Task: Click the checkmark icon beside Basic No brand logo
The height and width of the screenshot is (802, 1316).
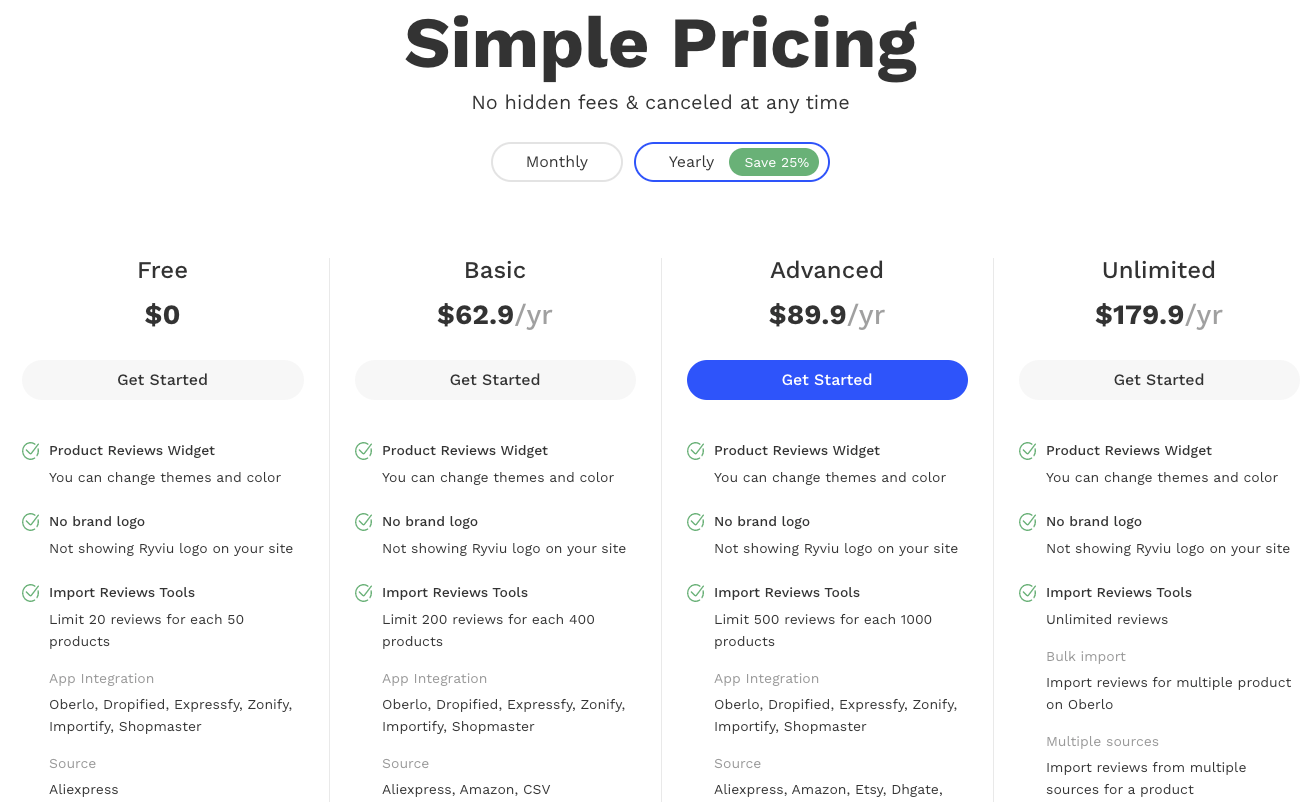Action: (364, 522)
